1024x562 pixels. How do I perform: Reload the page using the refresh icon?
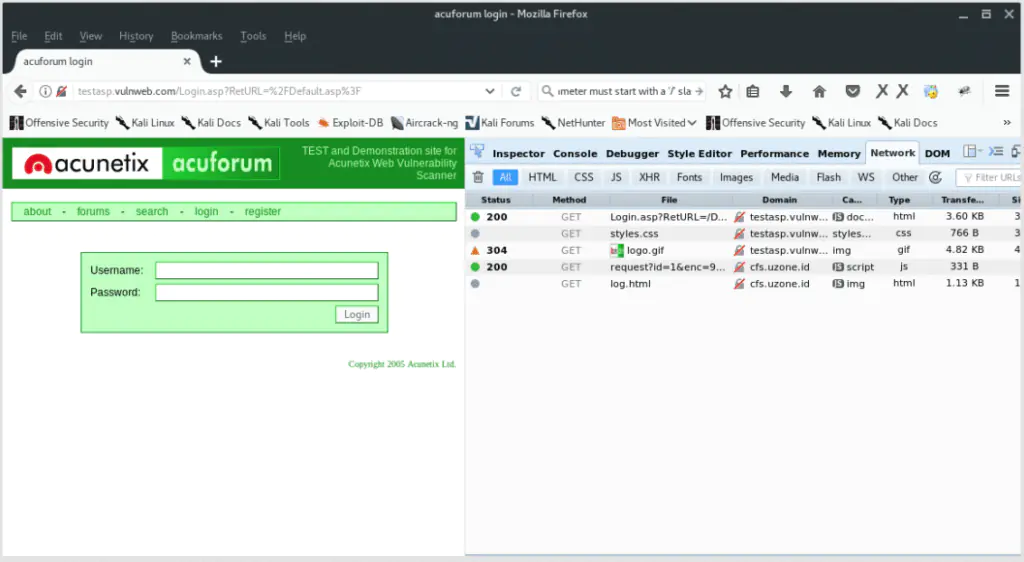tap(516, 91)
